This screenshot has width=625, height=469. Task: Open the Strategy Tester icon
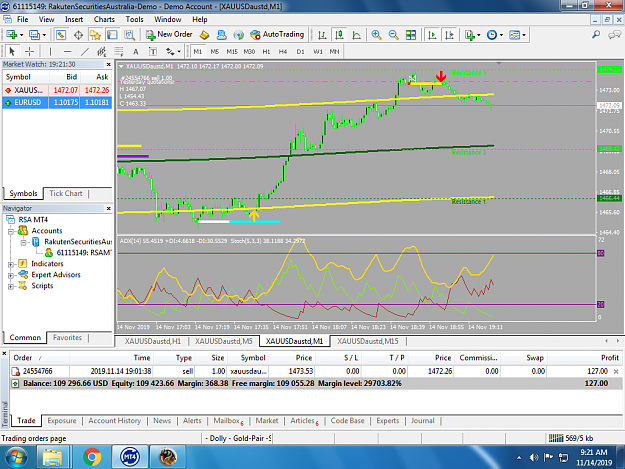(129, 35)
